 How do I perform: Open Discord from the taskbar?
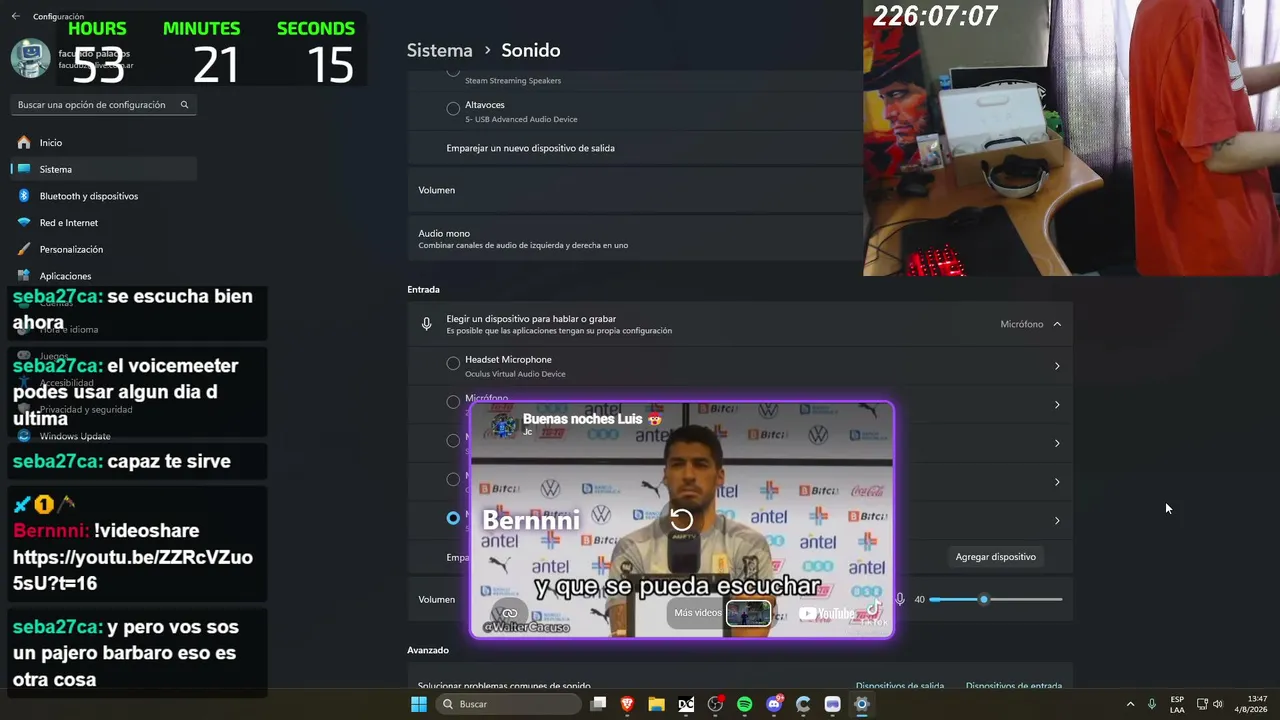tap(774, 704)
